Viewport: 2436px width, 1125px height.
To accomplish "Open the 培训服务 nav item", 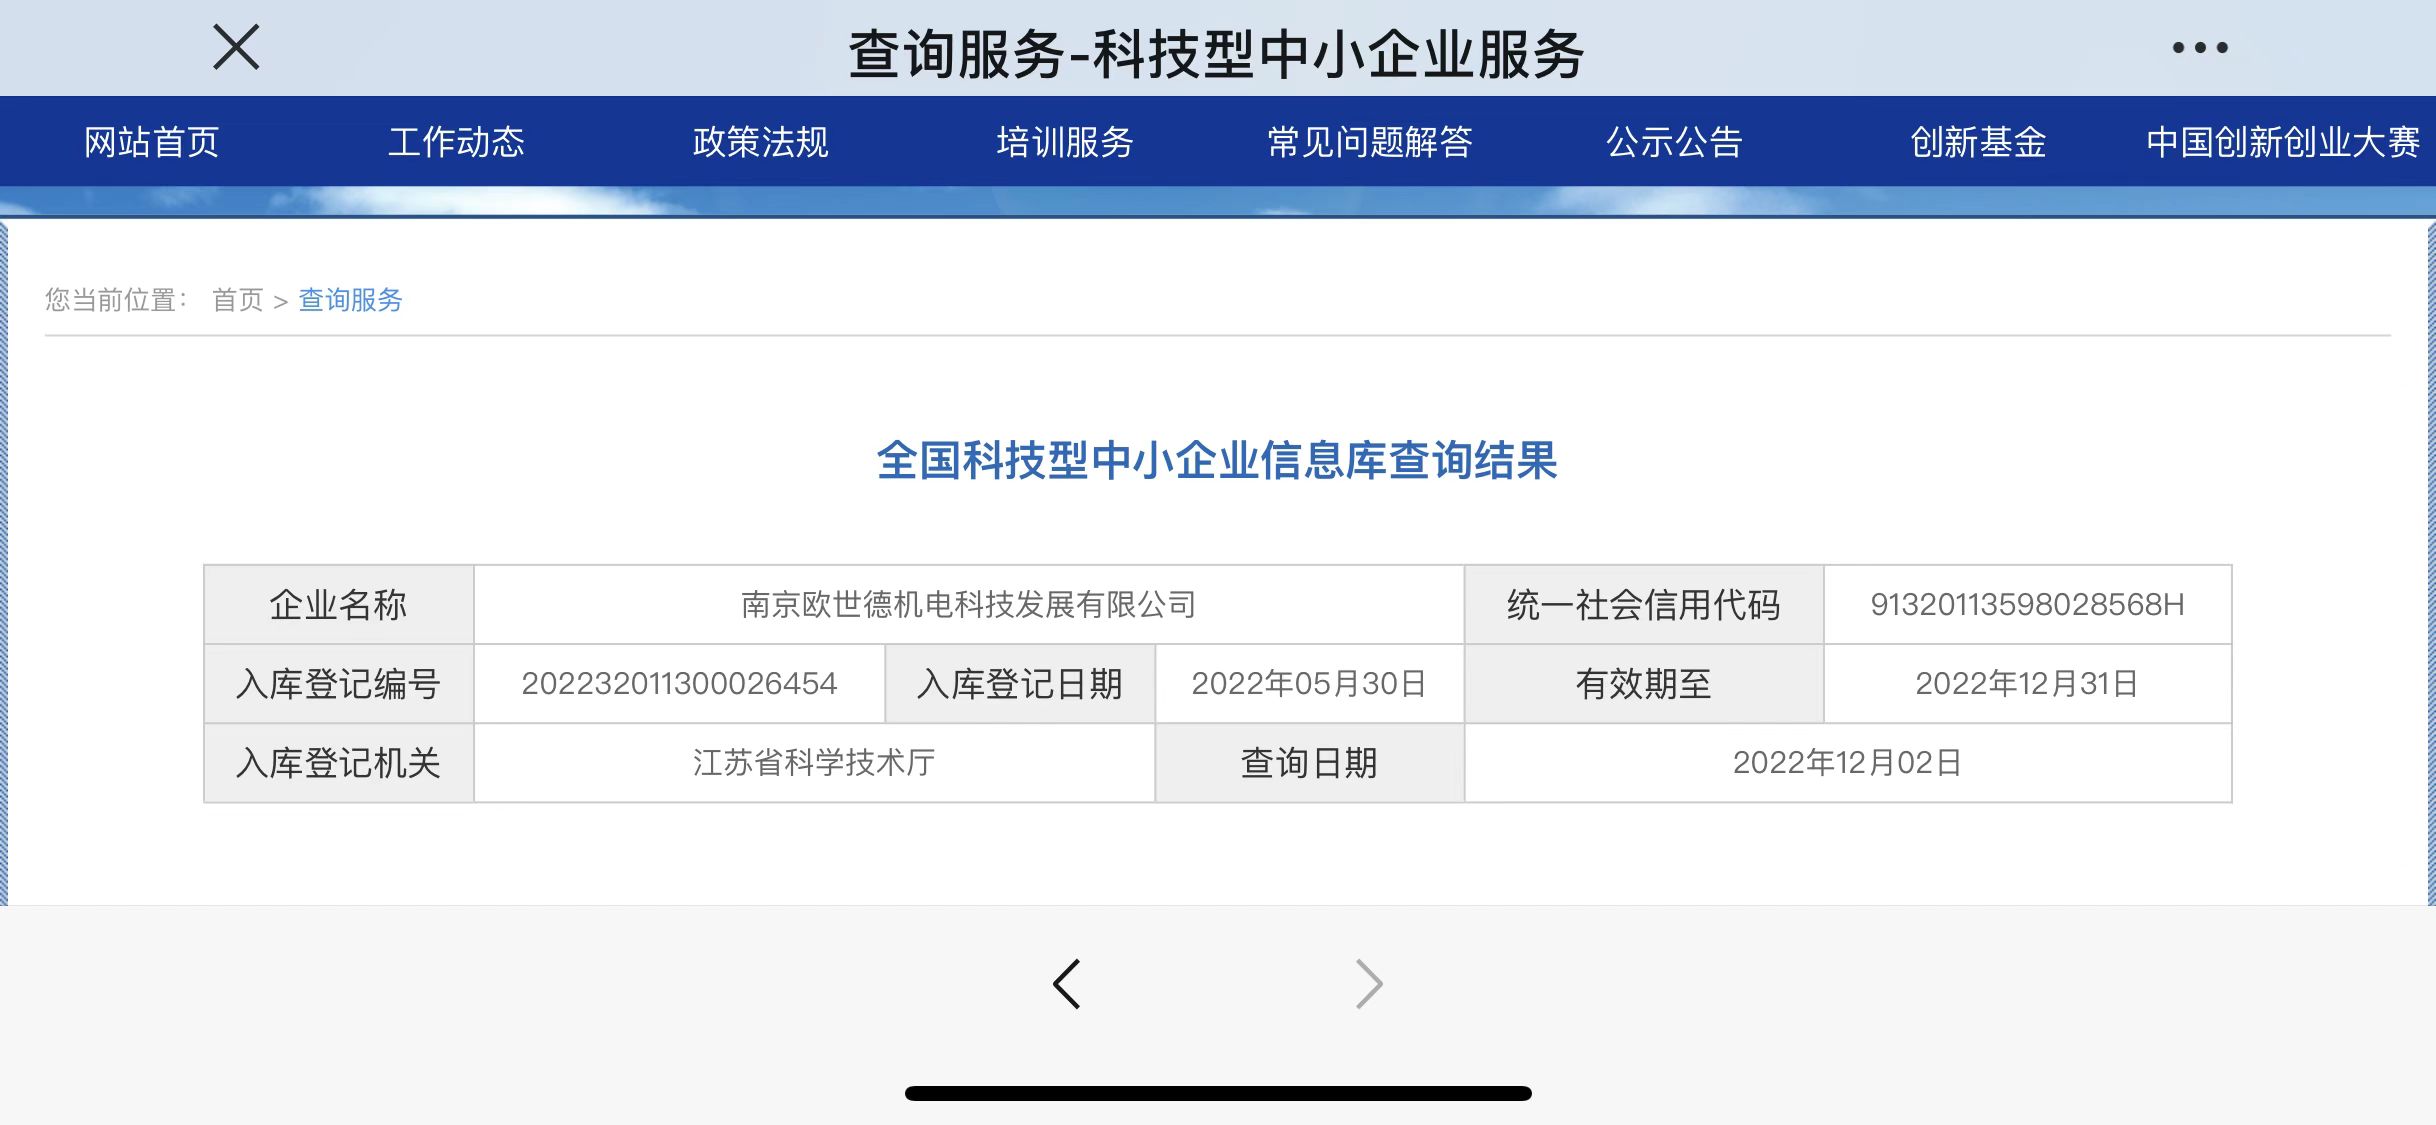I will [x=1065, y=142].
